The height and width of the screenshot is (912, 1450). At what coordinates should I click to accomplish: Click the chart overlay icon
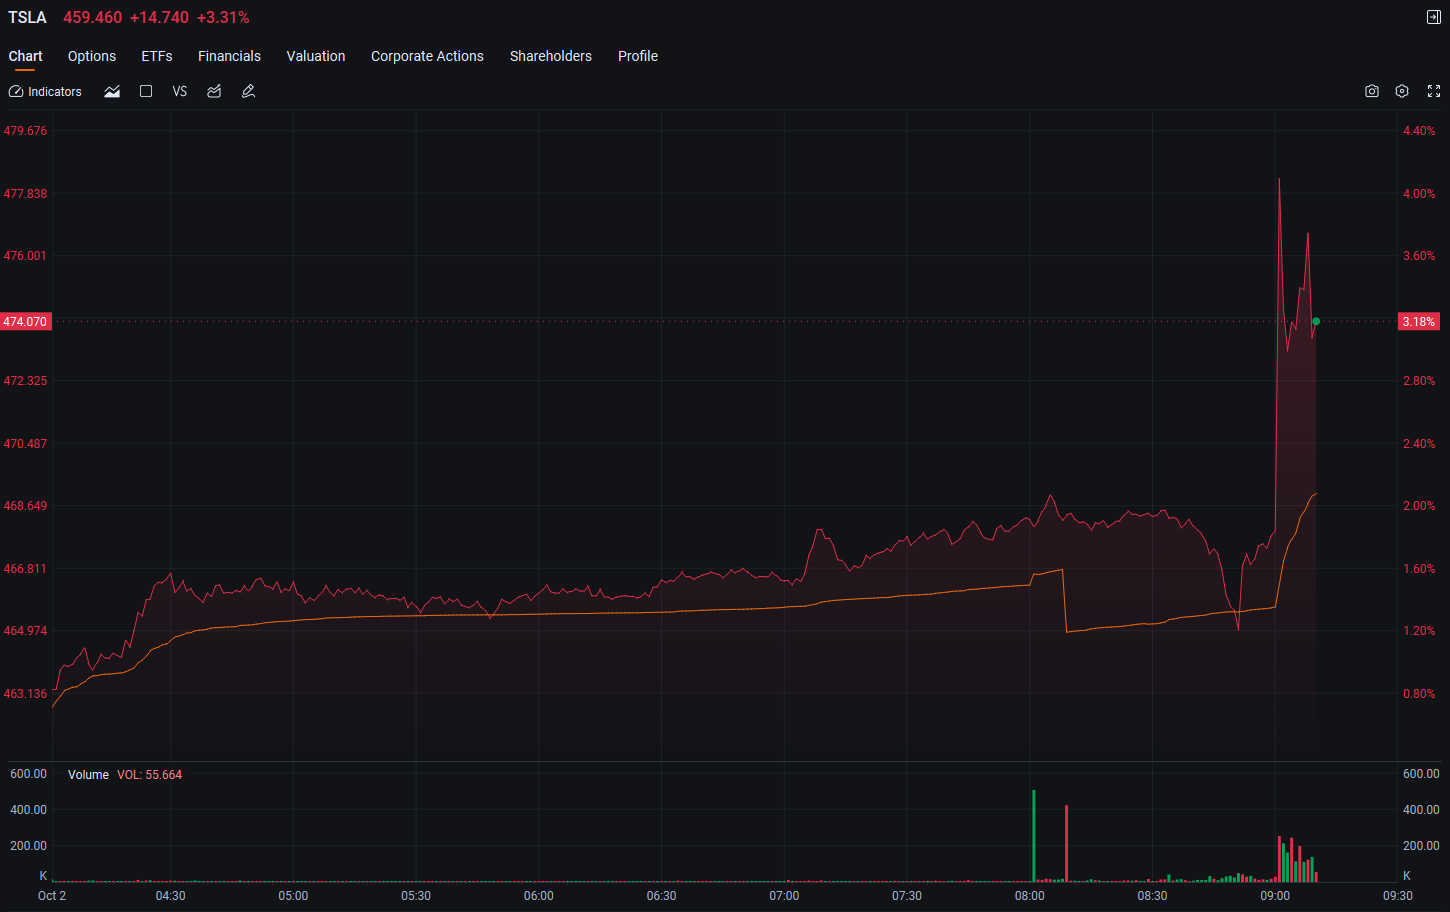coord(214,91)
